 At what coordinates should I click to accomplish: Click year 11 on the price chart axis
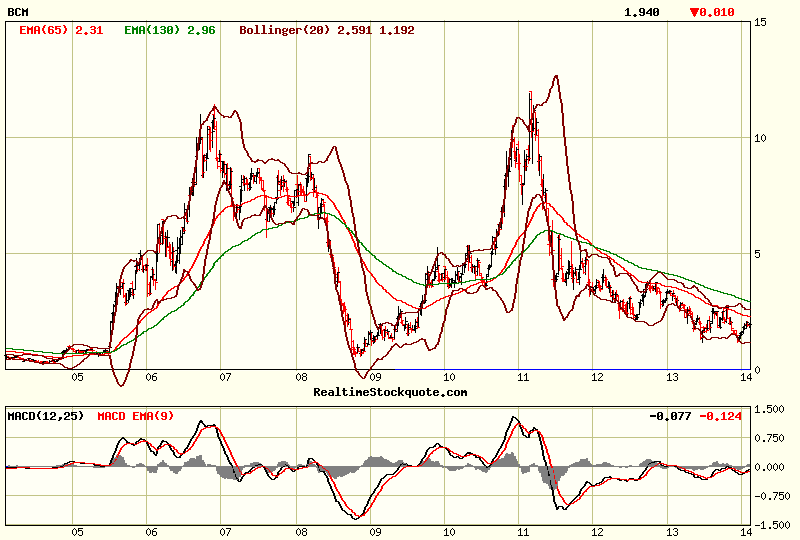tap(523, 378)
